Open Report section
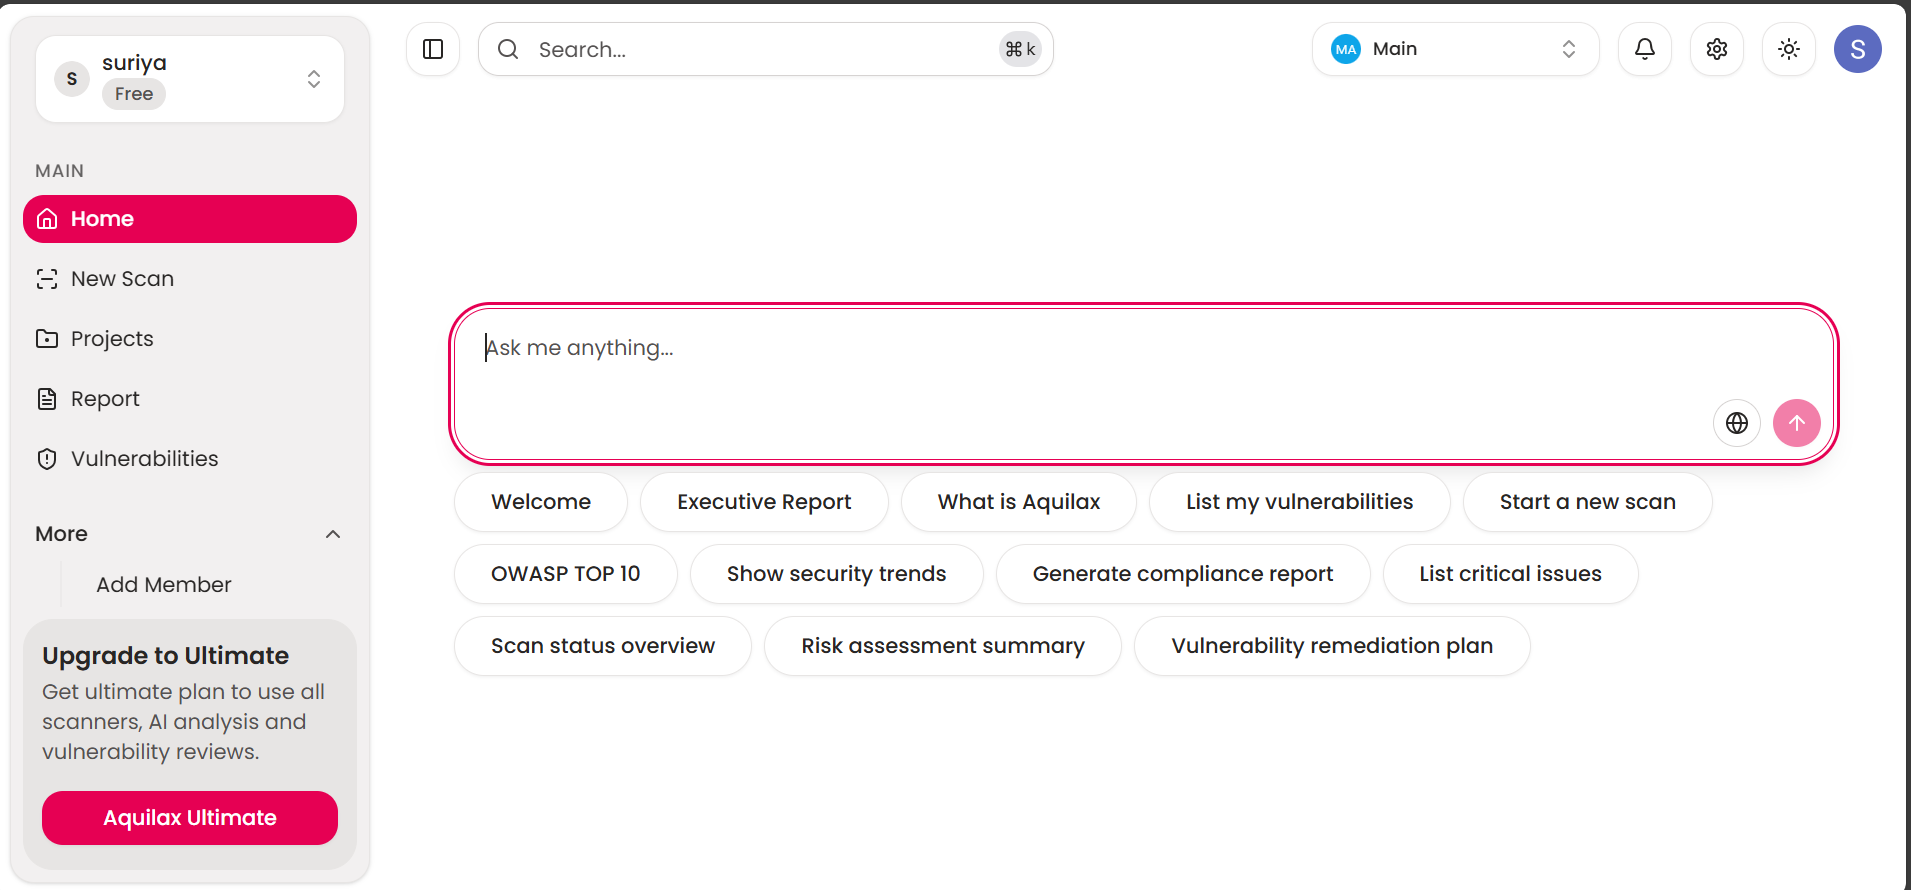The height and width of the screenshot is (890, 1911). (190, 399)
